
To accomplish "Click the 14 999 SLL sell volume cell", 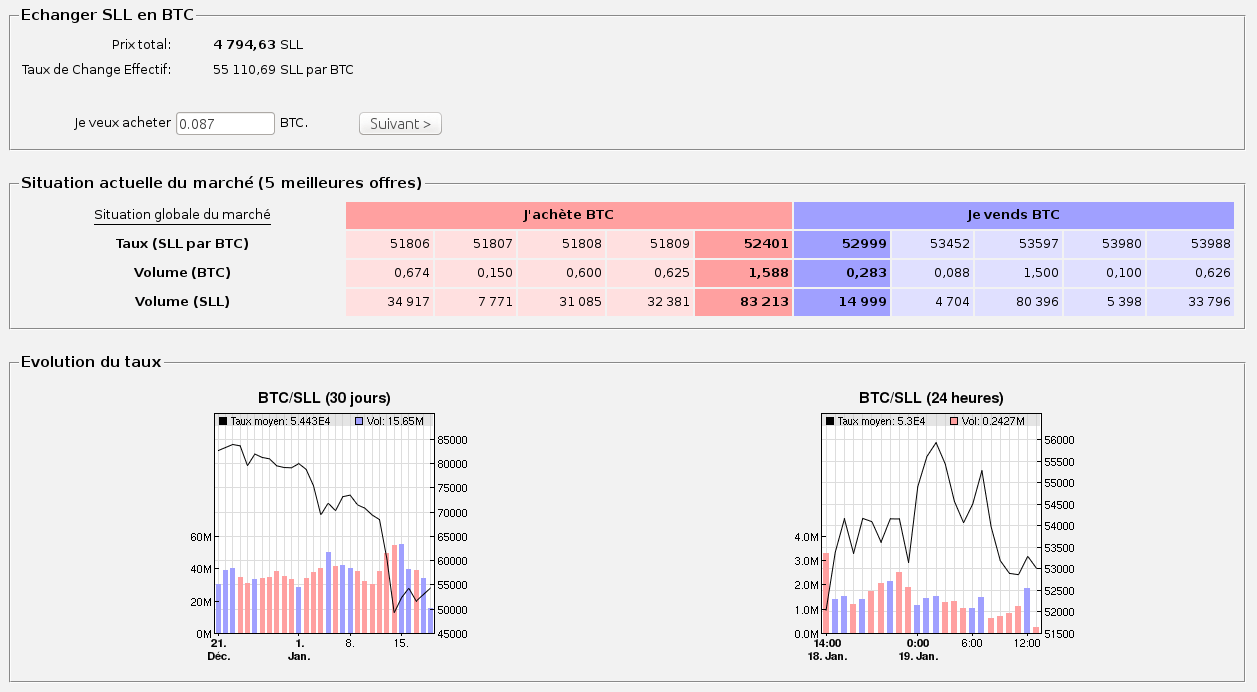I will 842,302.
